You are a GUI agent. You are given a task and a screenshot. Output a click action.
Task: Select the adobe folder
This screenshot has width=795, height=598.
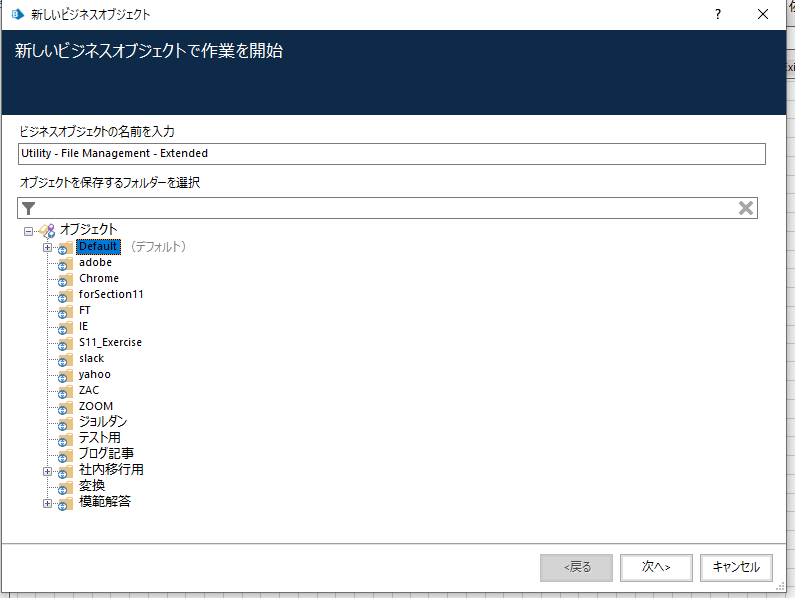[x=95, y=262]
